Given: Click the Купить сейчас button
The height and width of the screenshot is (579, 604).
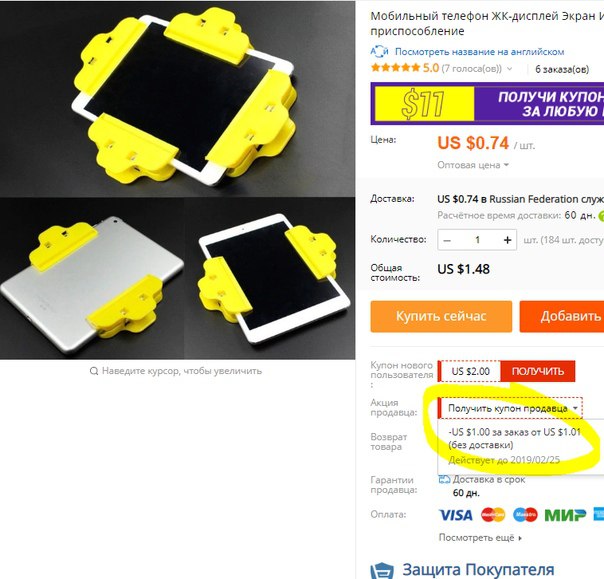Looking at the screenshot, I should coord(441,316).
